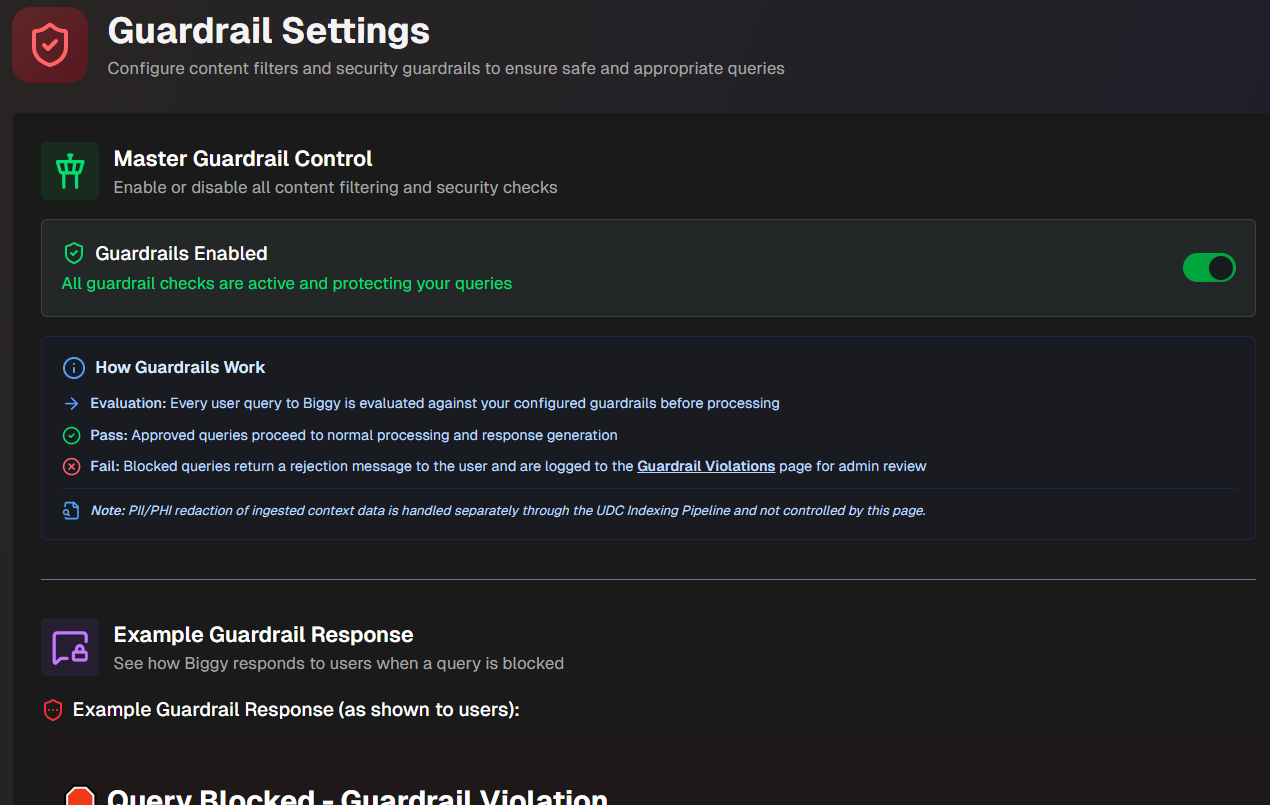Screen dimensions: 1270x805
Task: Click the document icon next to the PII/PHI Note
Action: tap(70, 510)
